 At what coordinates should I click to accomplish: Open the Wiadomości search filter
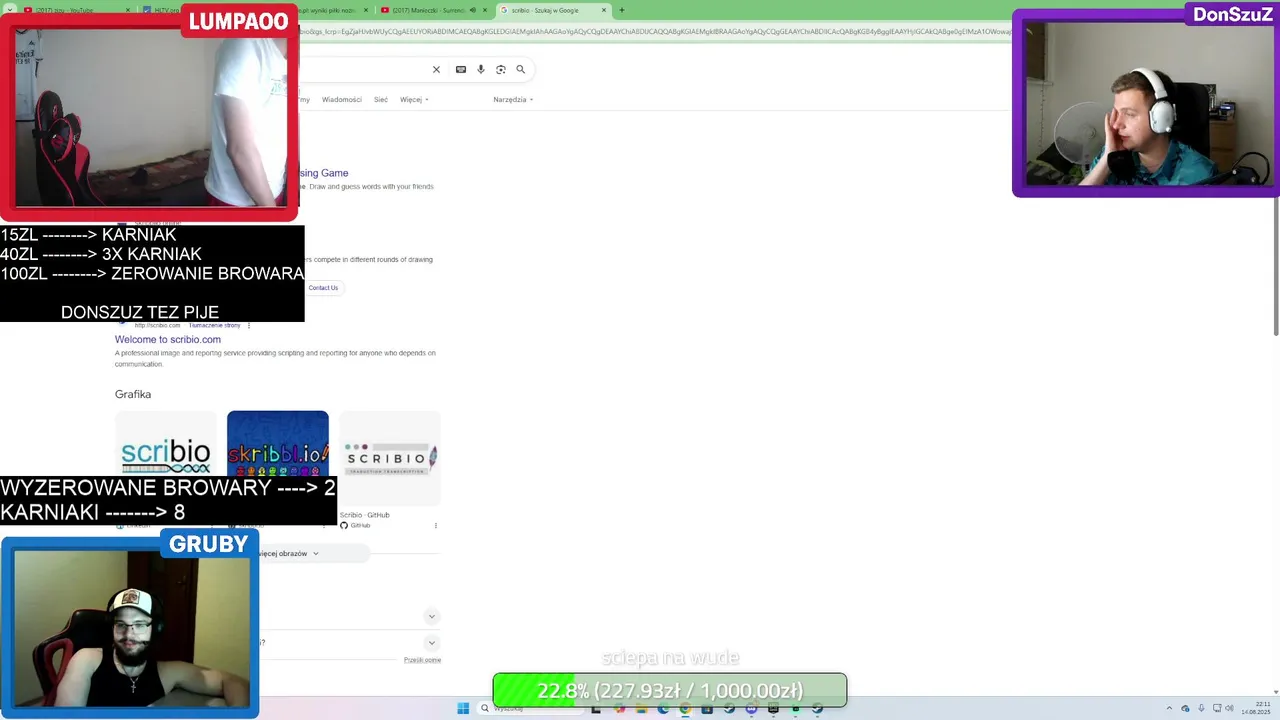[x=341, y=100]
